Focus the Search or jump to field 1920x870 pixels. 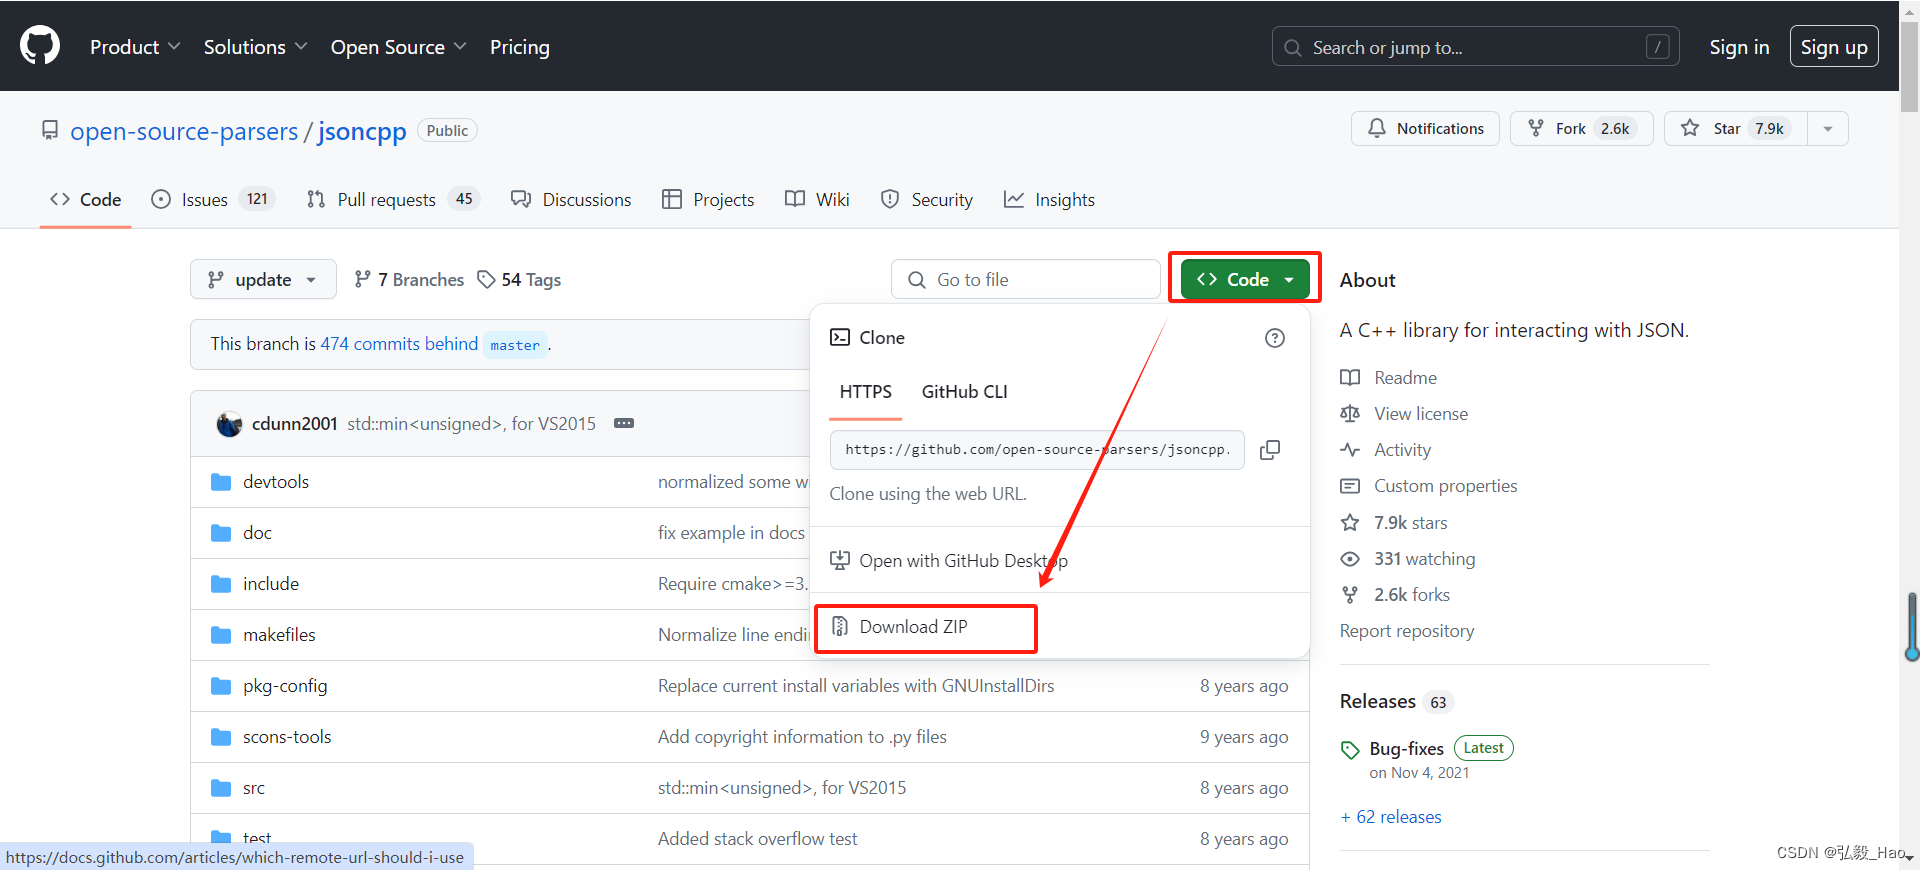point(1475,47)
